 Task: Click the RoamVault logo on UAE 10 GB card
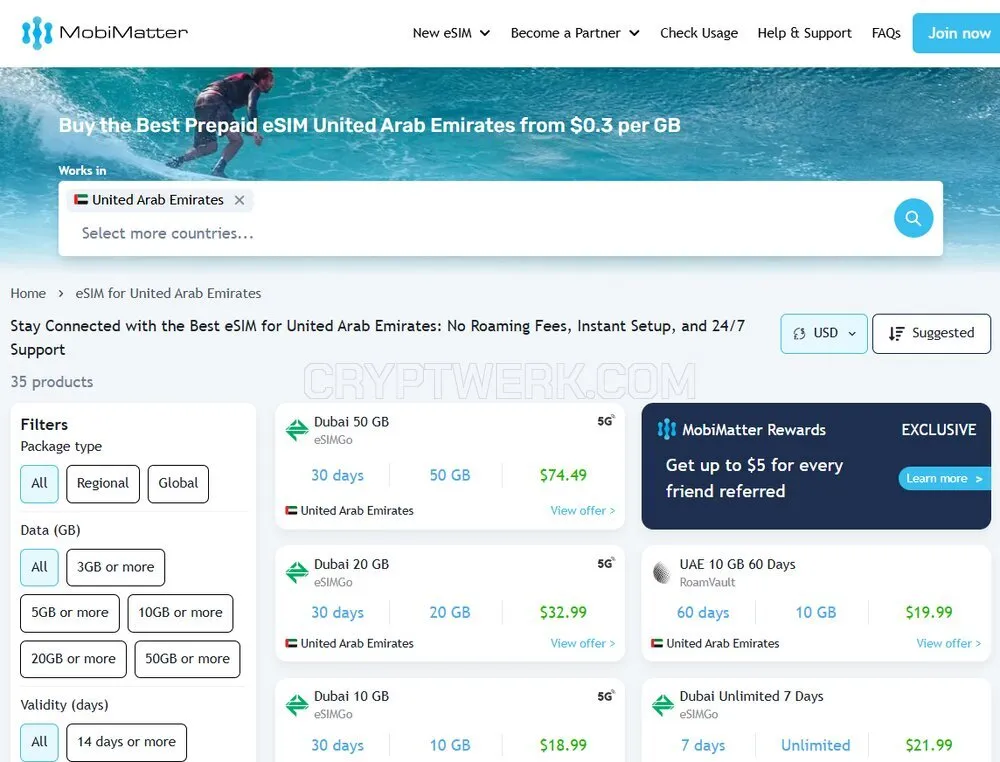(663, 572)
